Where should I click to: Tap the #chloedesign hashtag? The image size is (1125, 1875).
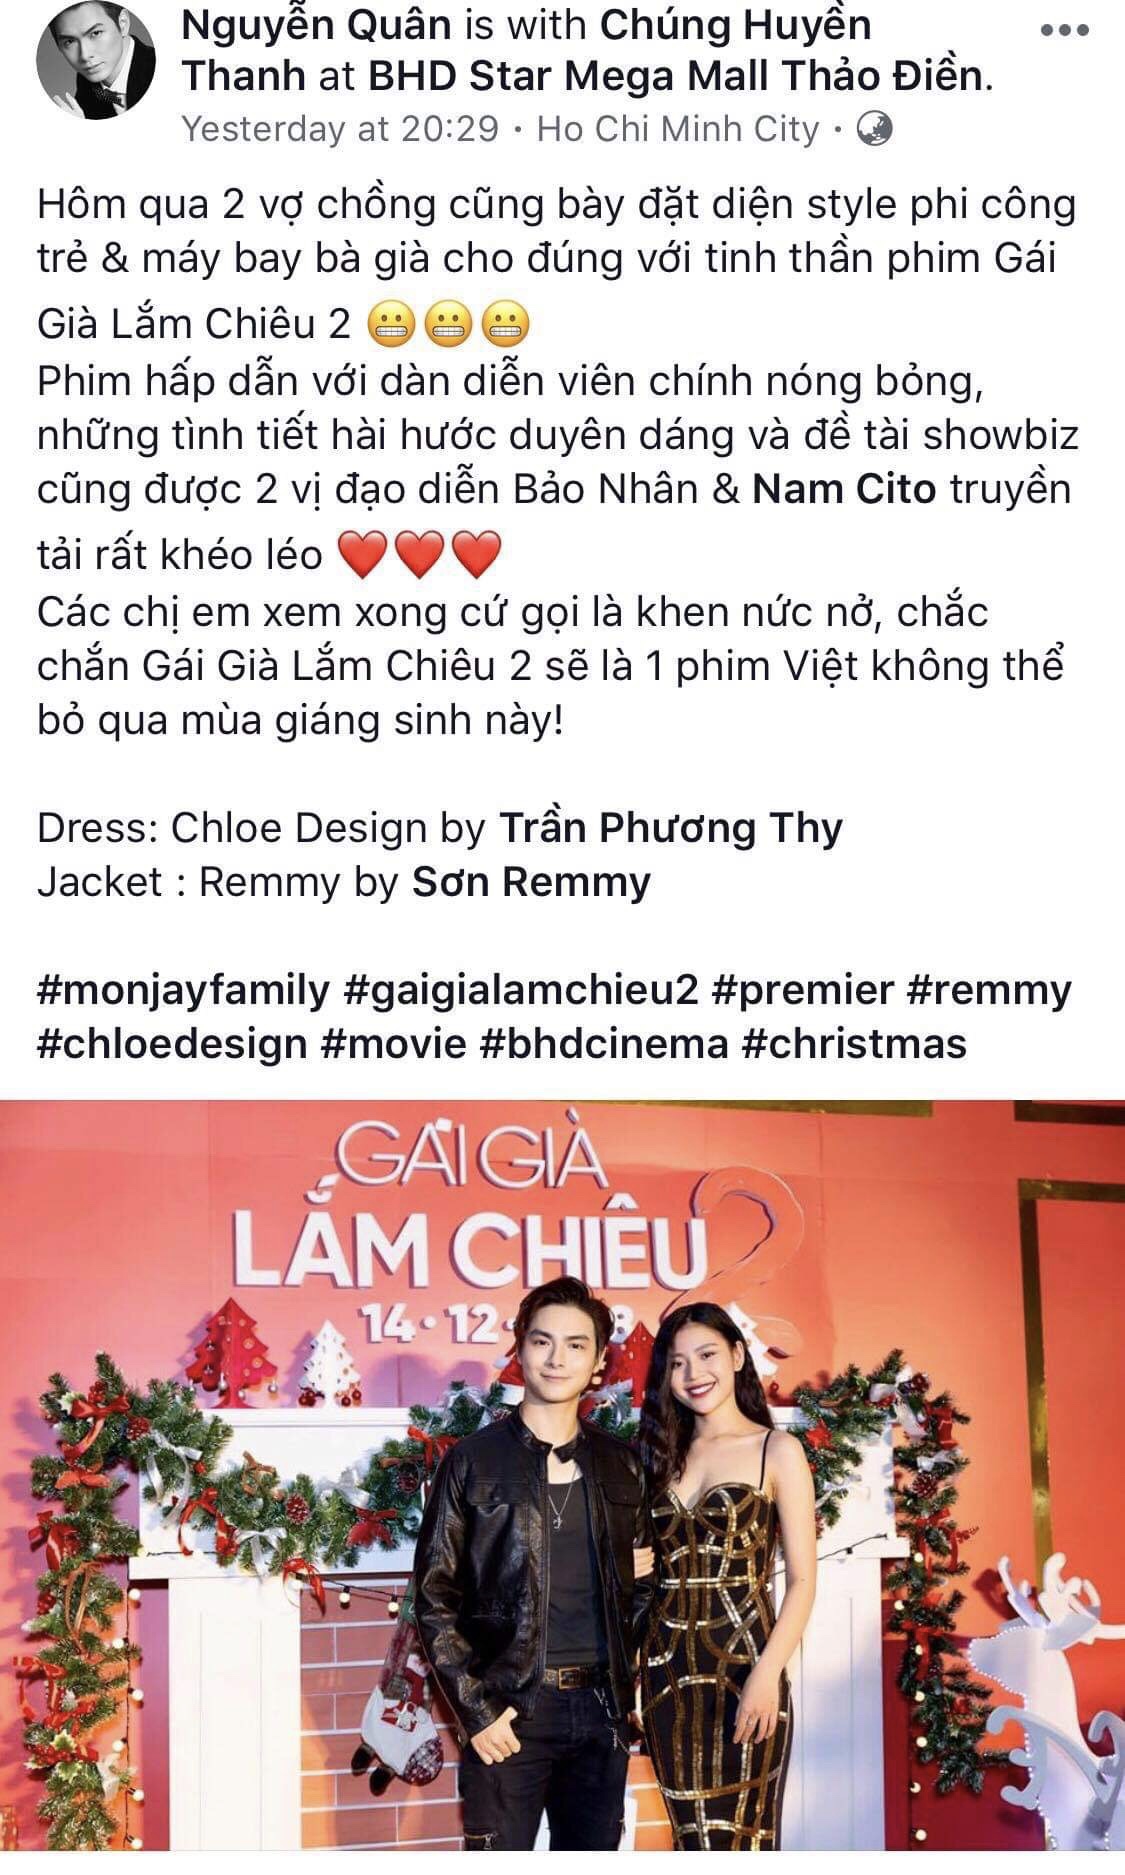coord(172,1044)
